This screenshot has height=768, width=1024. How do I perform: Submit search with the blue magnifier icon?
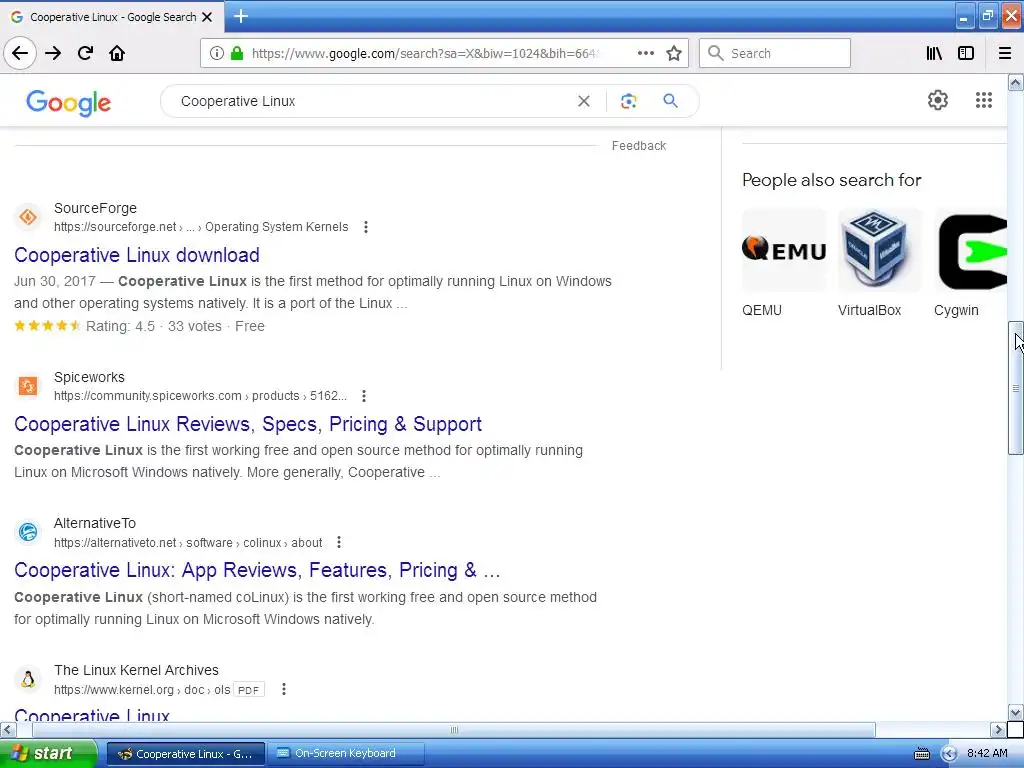[671, 101]
